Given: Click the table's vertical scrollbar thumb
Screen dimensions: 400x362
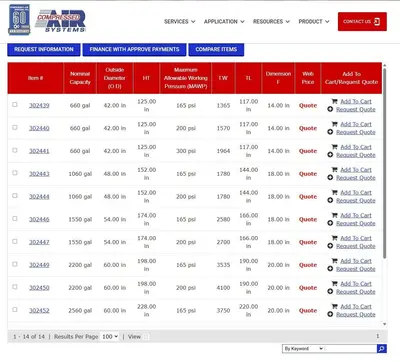Looking at the screenshot, I should click(385, 163).
